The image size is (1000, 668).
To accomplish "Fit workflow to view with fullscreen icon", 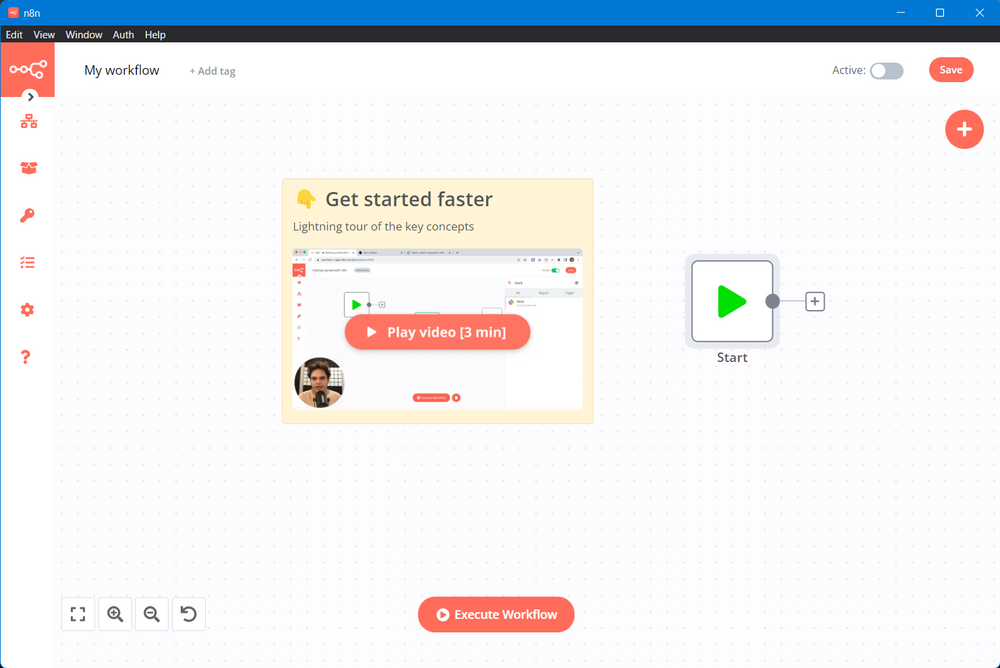I will click(78, 614).
